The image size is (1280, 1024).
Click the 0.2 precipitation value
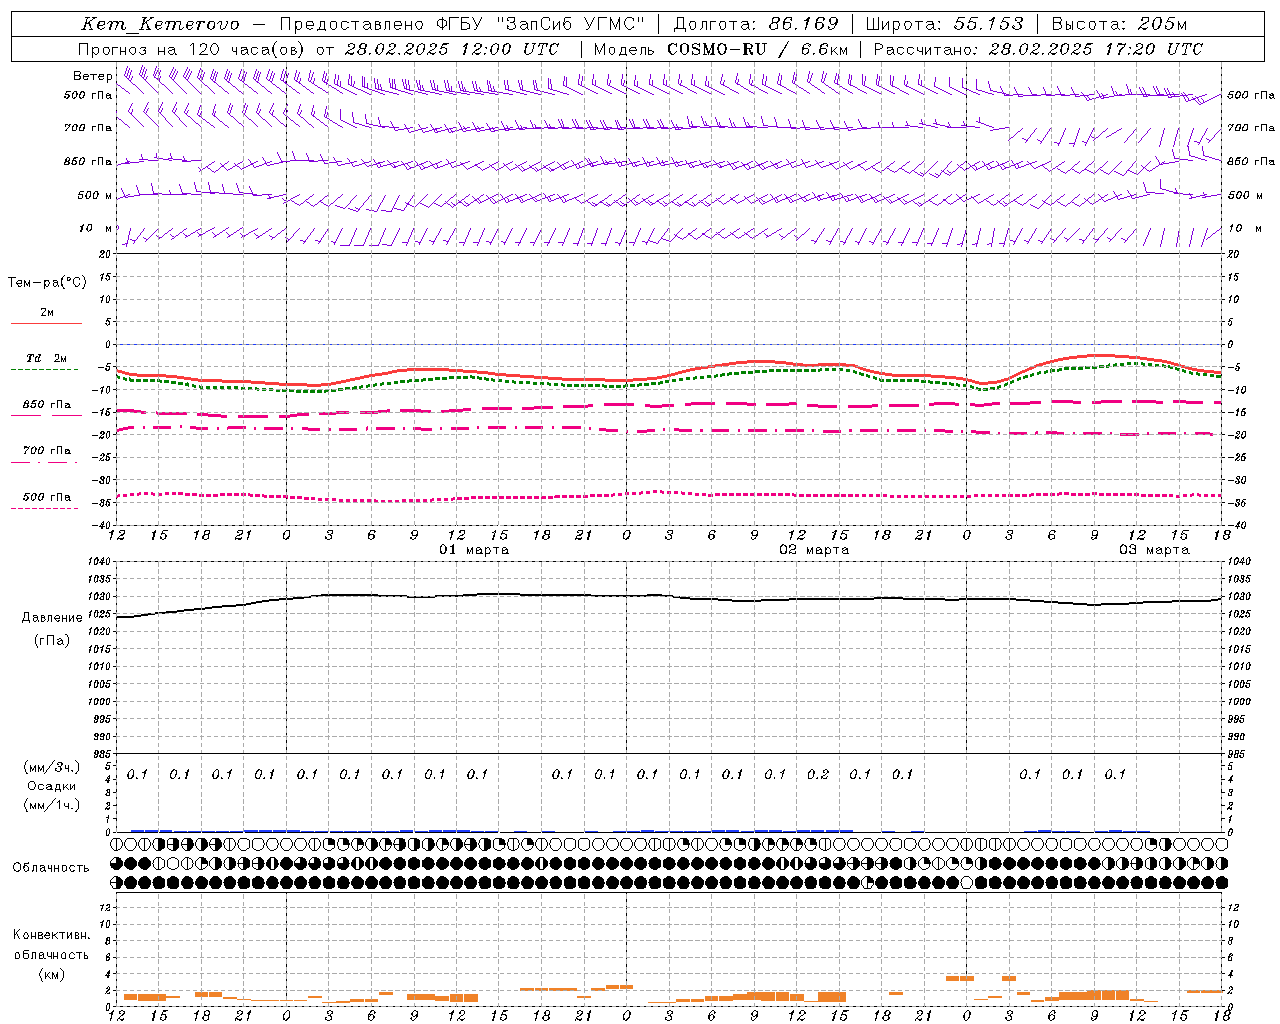click(818, 774)
